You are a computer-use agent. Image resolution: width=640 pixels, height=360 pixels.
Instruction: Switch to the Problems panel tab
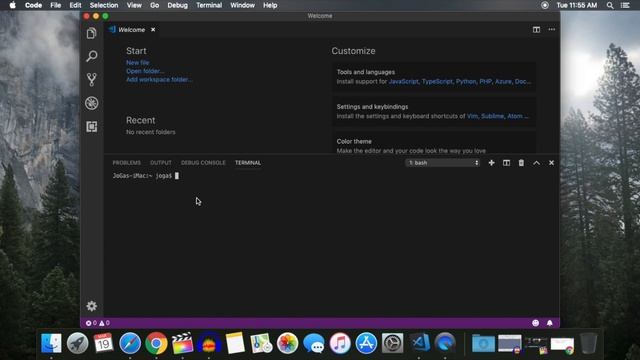[127, 163]
